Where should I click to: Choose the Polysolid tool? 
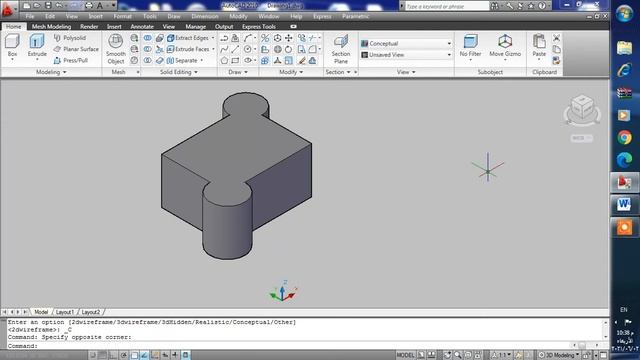tap(70, 38)
